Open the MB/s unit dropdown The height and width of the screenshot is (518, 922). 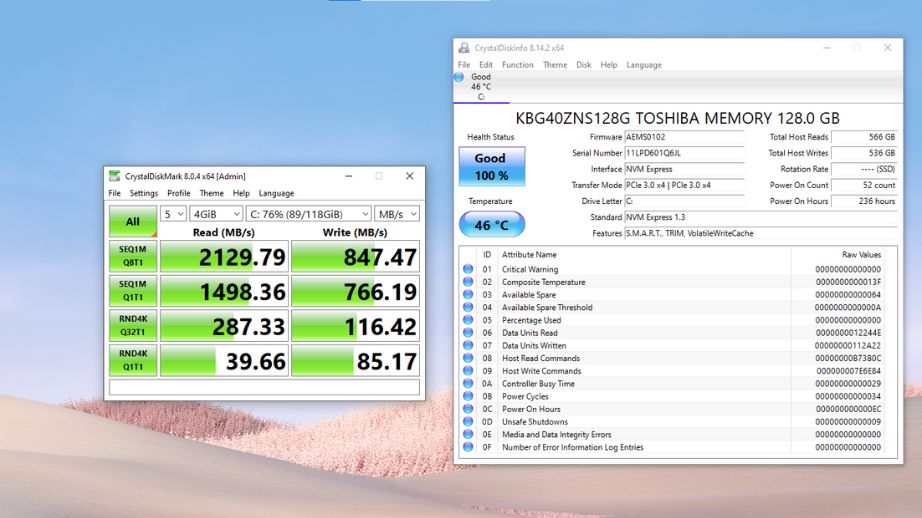pos(397,214)
